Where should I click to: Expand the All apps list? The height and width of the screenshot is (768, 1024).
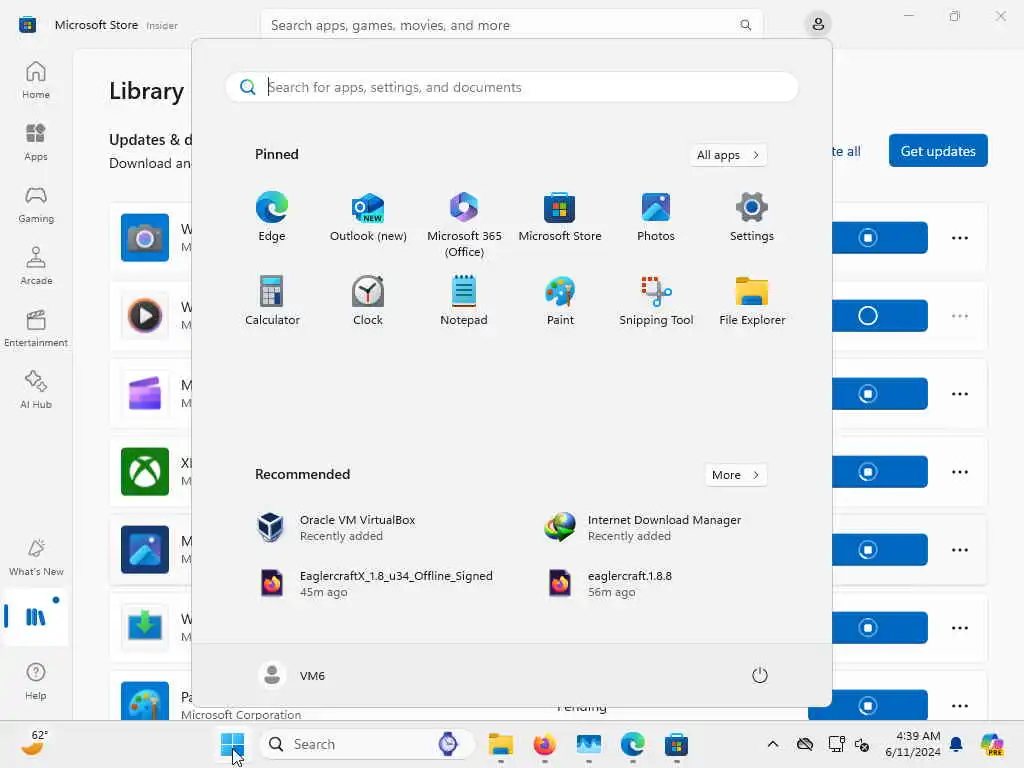point(728,155)
